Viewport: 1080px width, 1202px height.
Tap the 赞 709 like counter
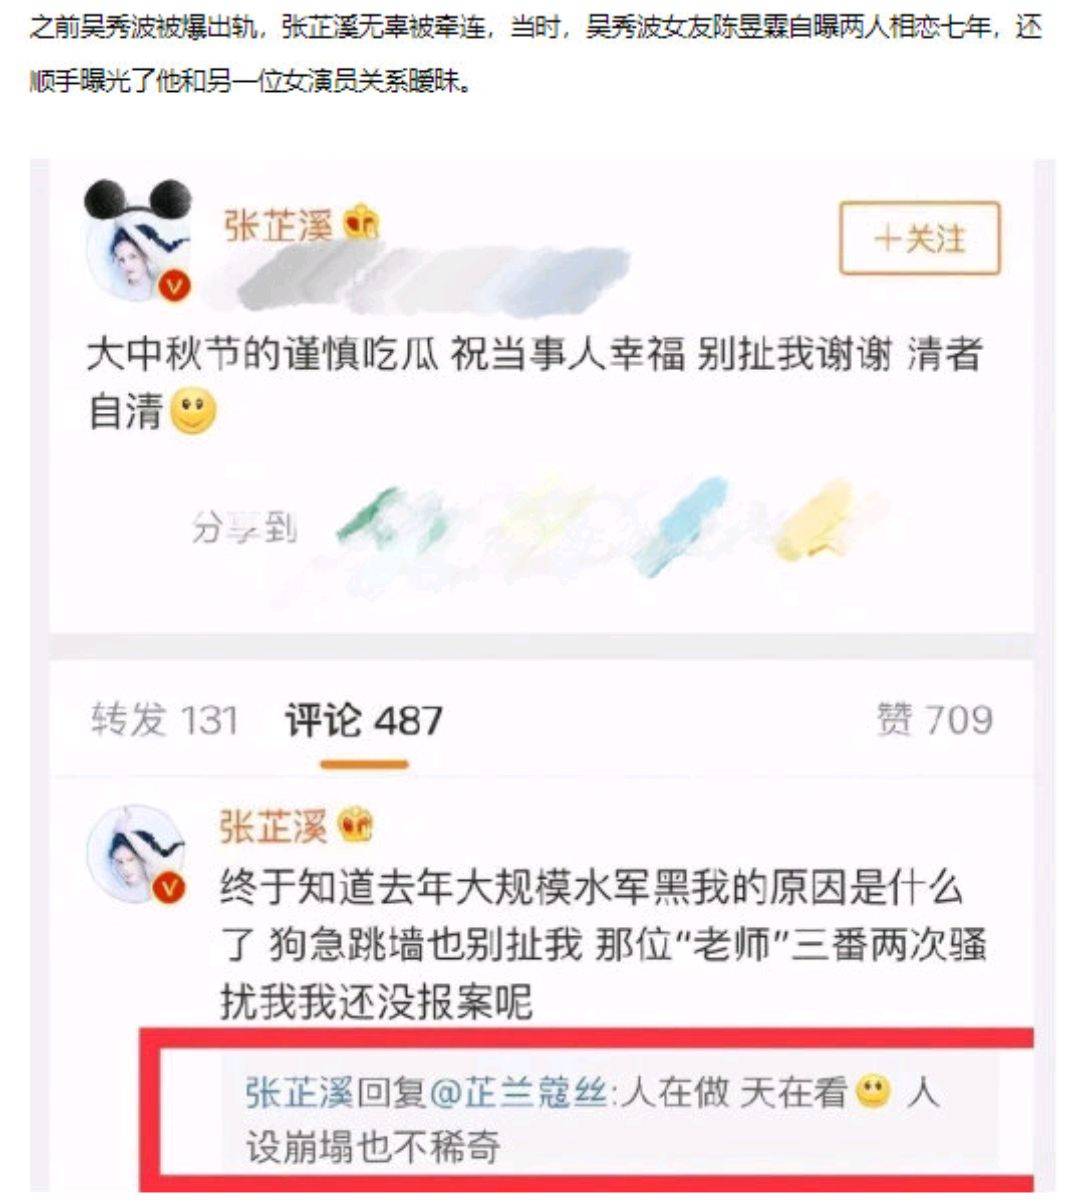934,720
